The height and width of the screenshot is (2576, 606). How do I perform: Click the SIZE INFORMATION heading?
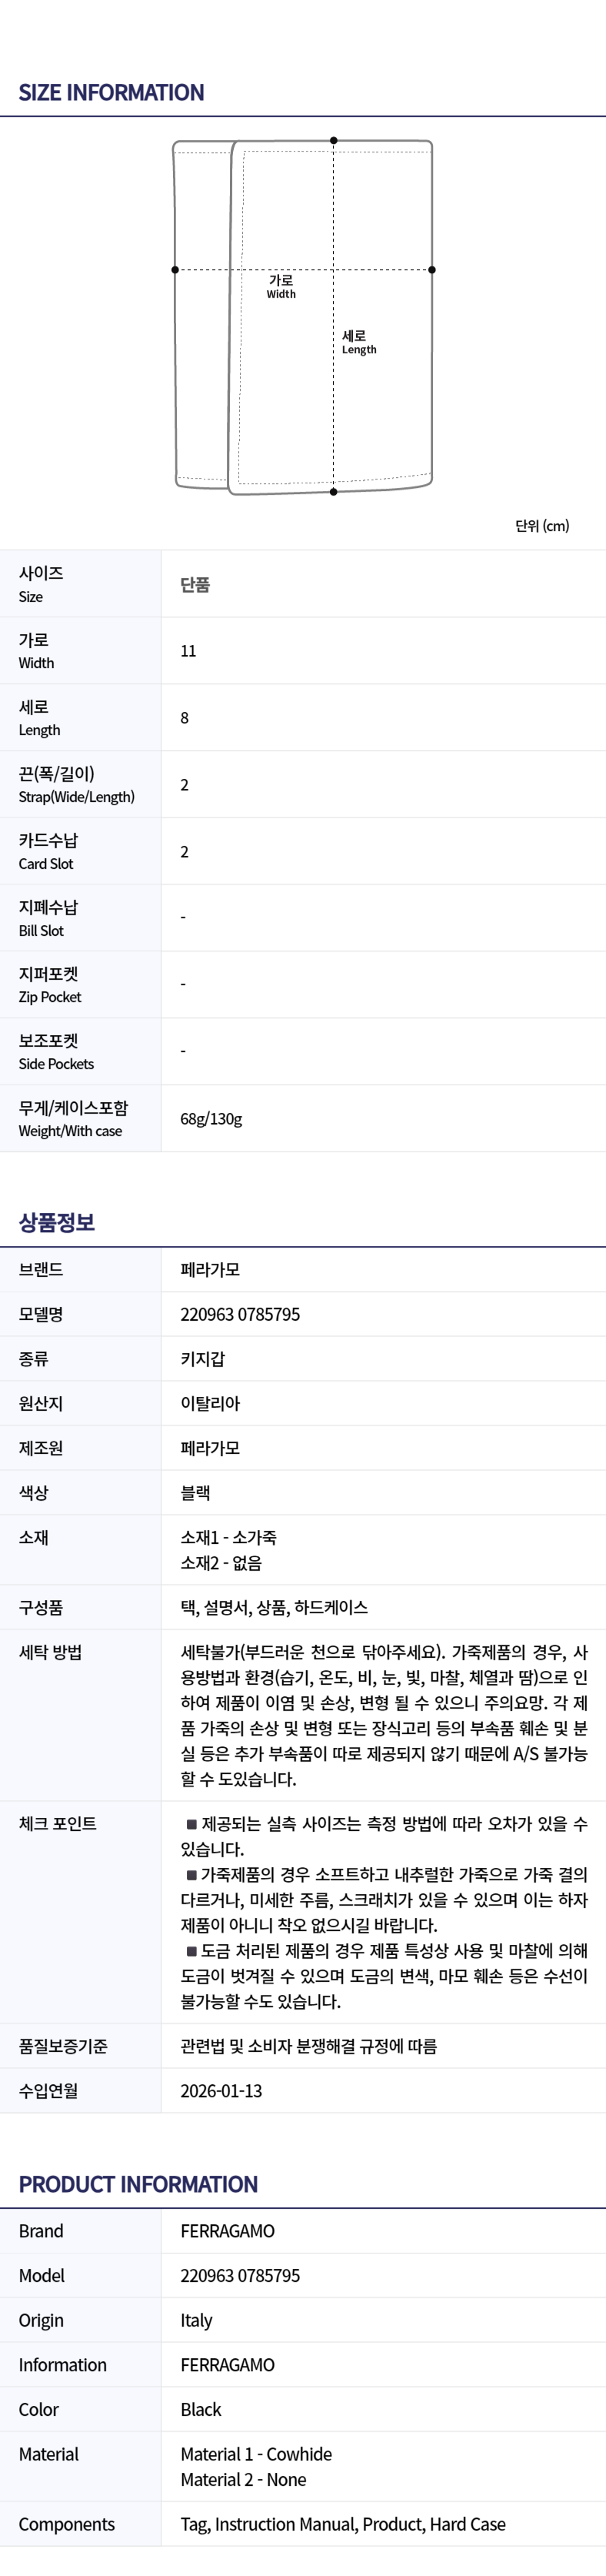[111, 93]
